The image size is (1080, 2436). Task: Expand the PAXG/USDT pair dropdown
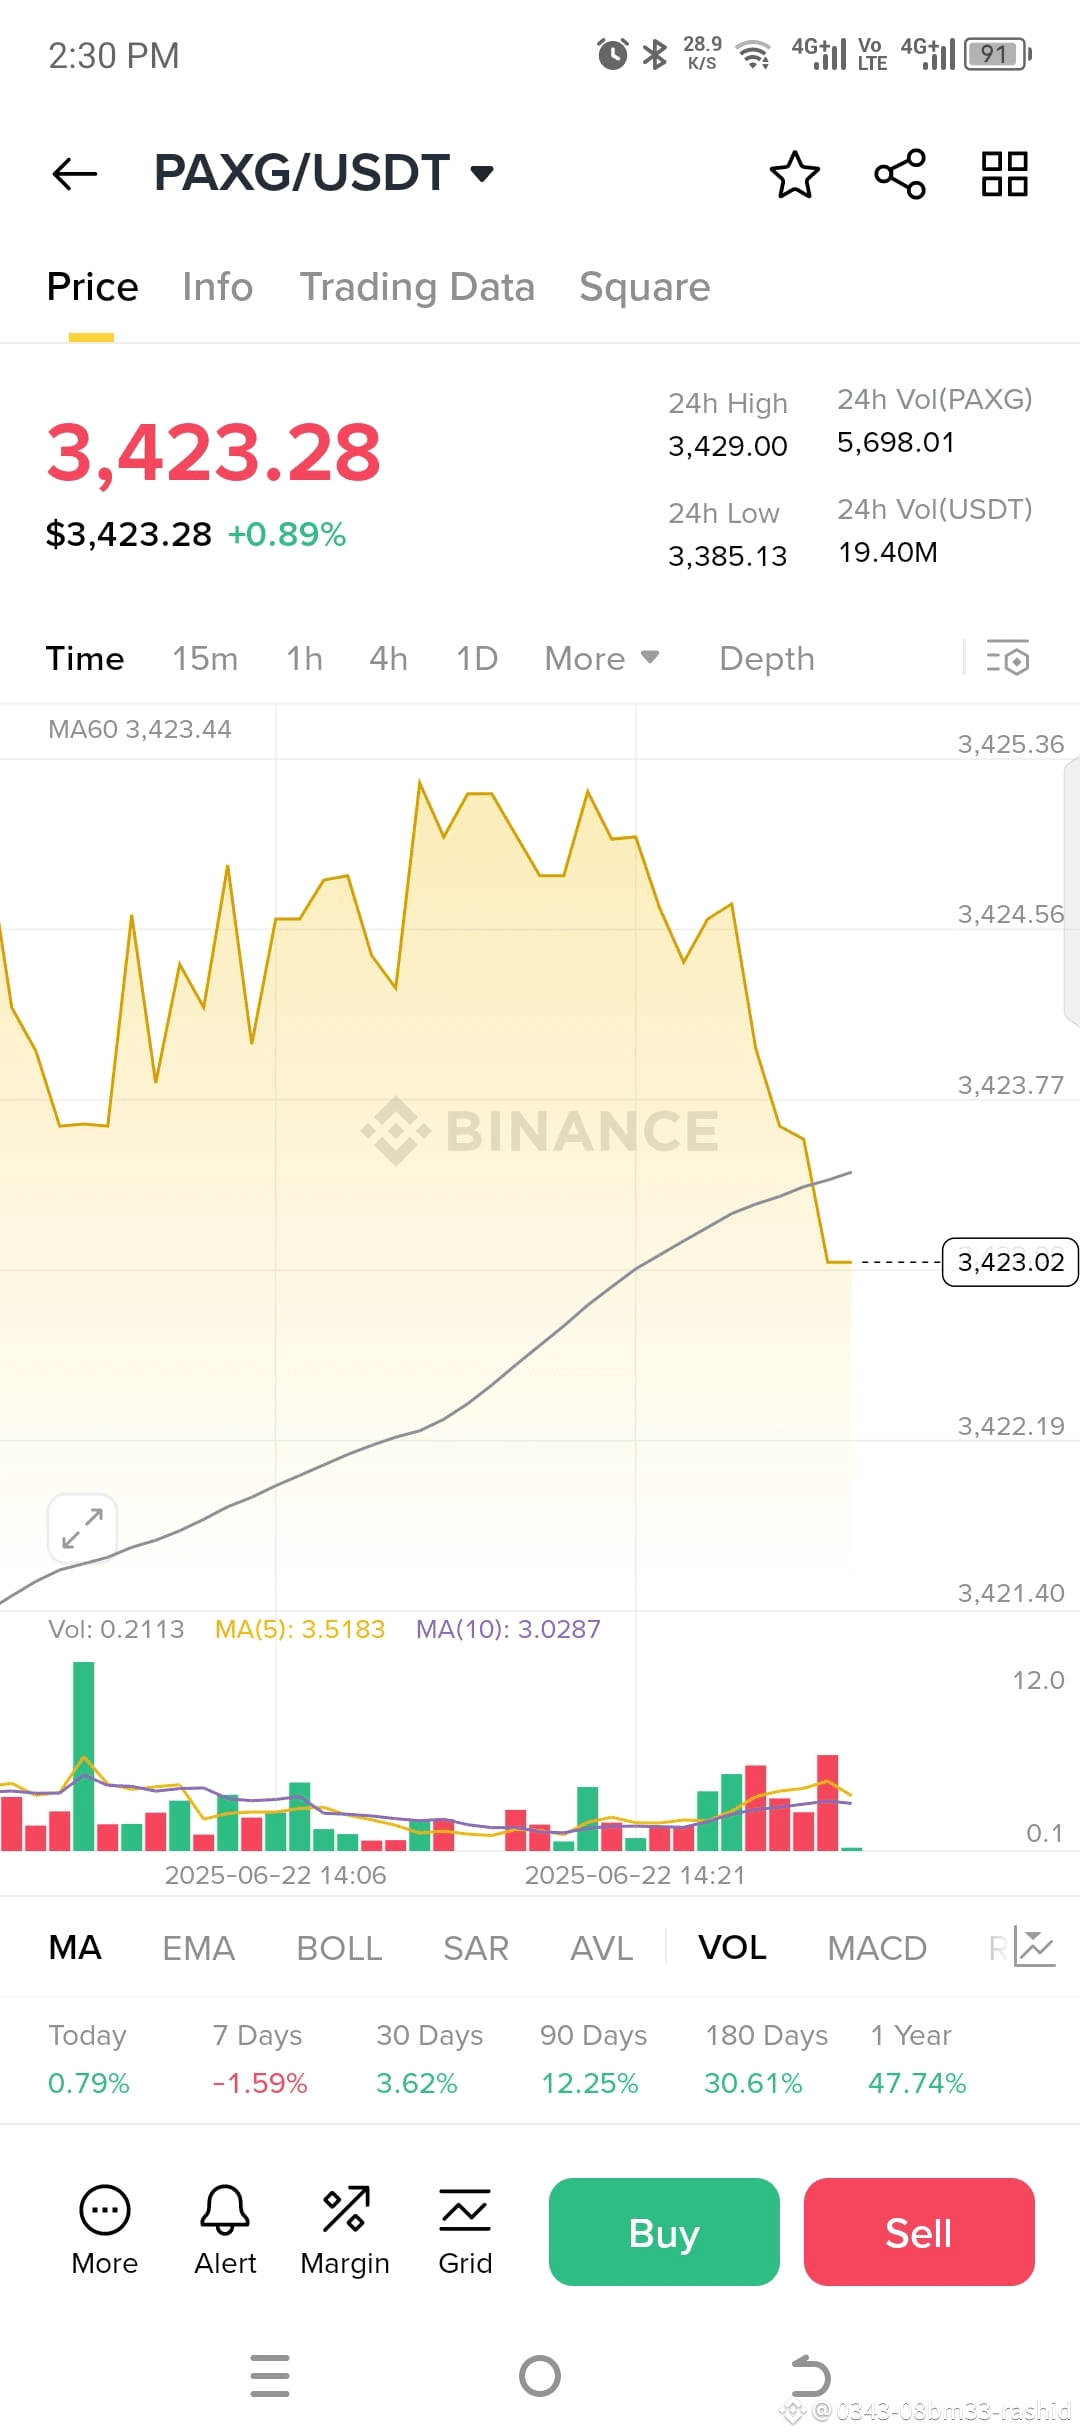pos(482,174)
